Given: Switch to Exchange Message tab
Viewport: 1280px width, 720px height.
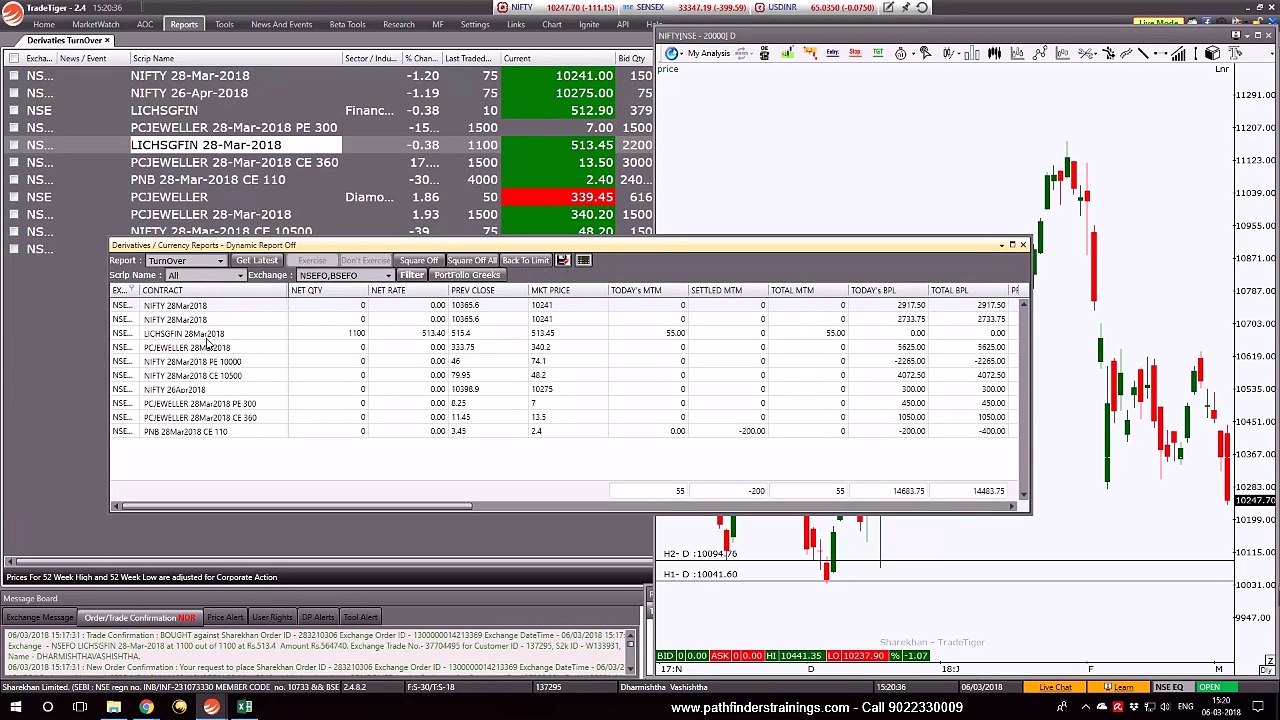Looking at the screenshot, I should (x=40, y=617).
